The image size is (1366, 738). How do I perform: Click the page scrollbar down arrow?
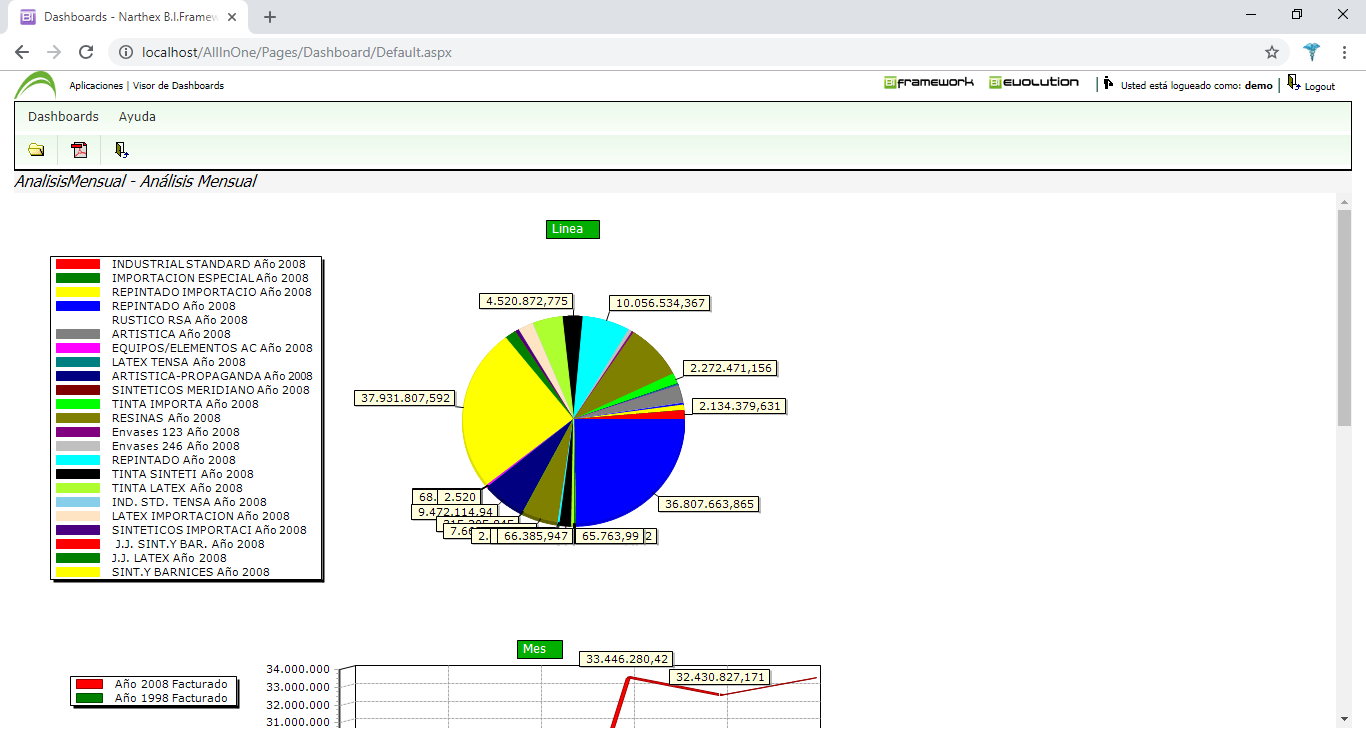[x=1344, y=719]
